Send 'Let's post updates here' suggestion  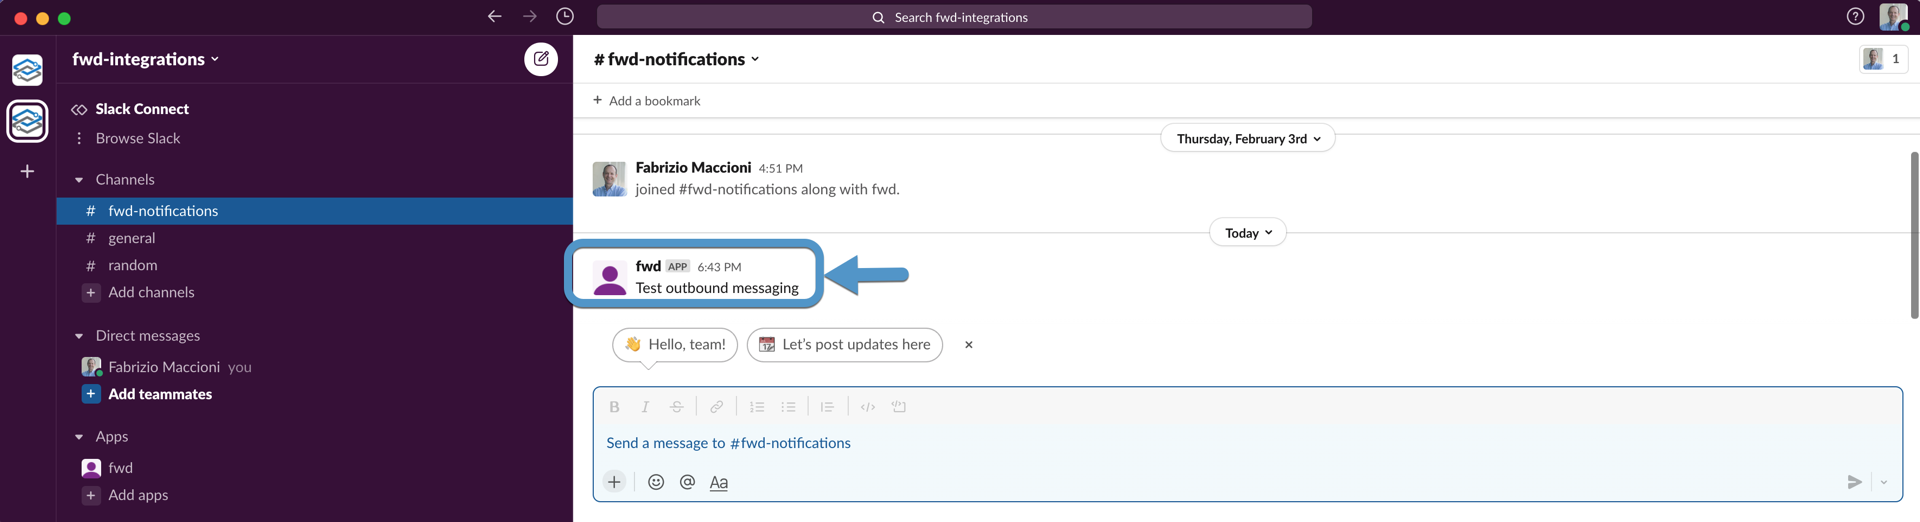tap(845, 345)
